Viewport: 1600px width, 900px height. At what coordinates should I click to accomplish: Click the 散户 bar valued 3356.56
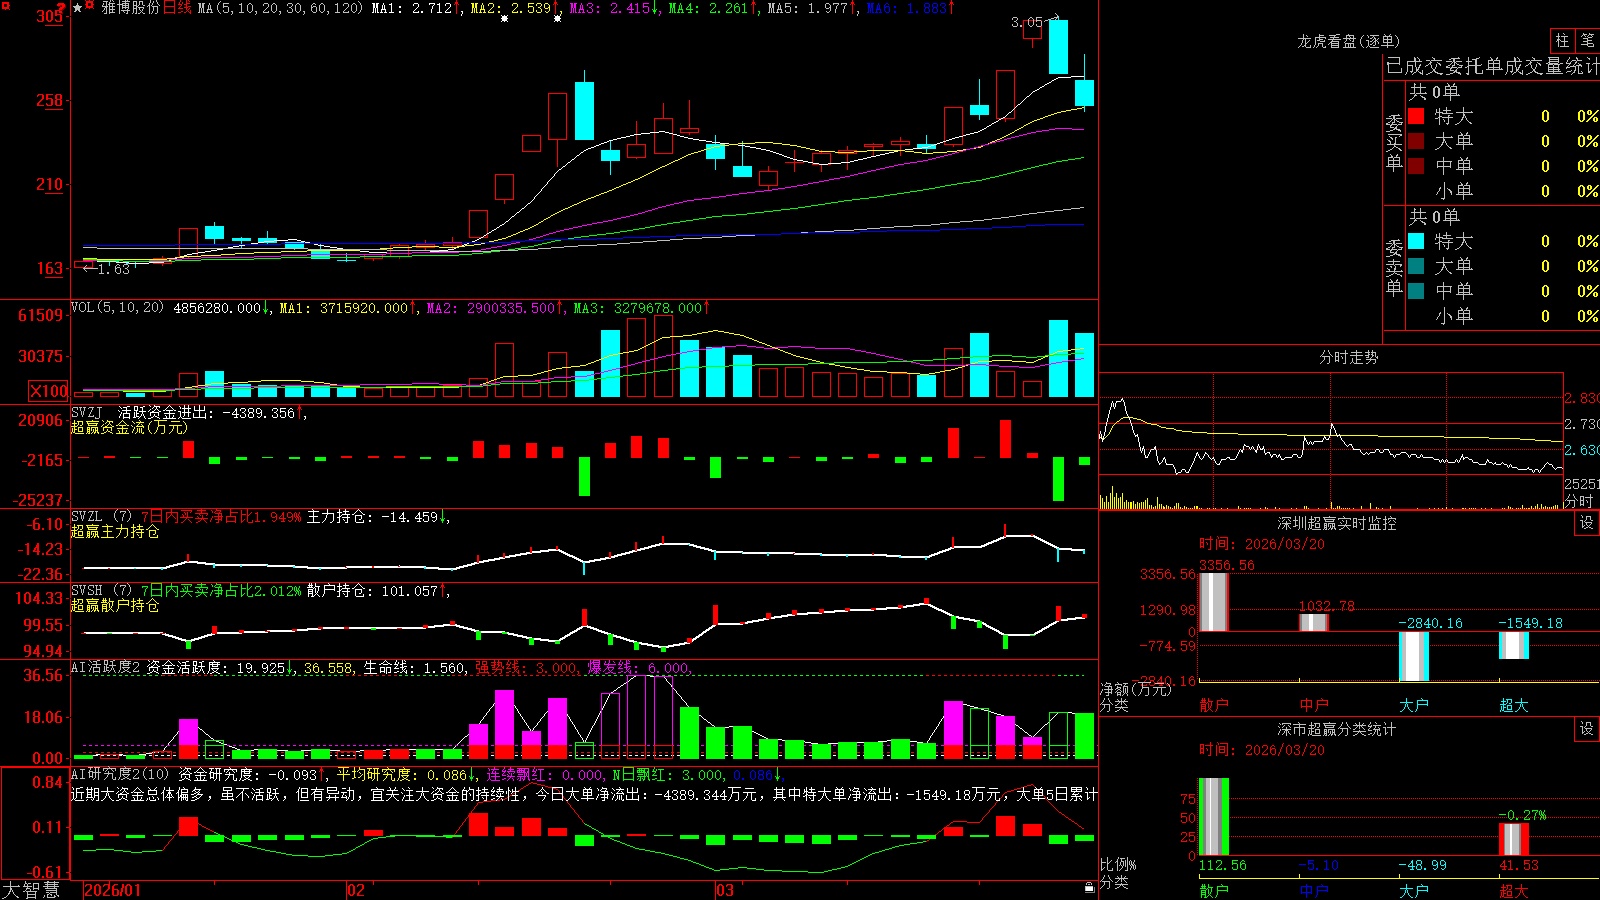tap(1214, 602)
